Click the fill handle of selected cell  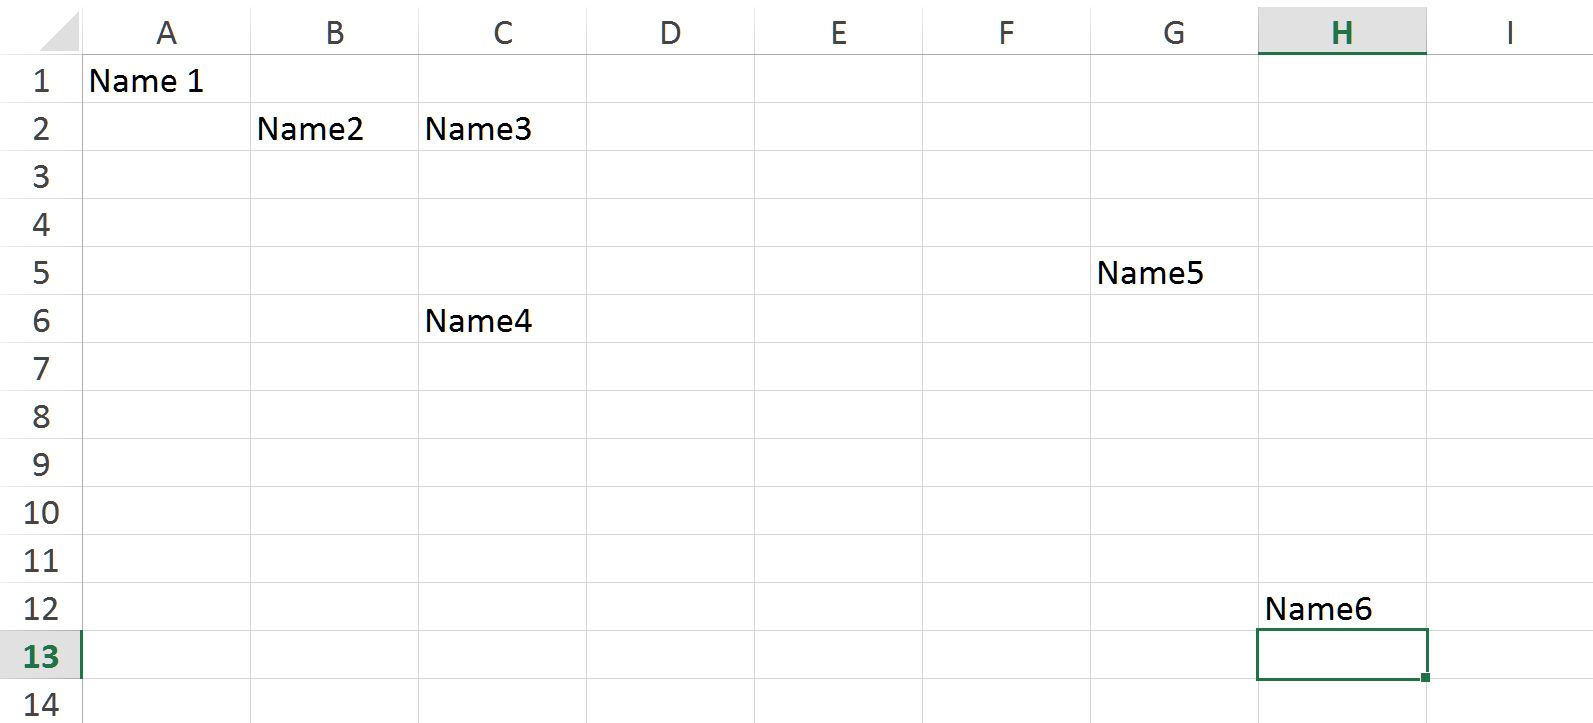(1425, 678)
